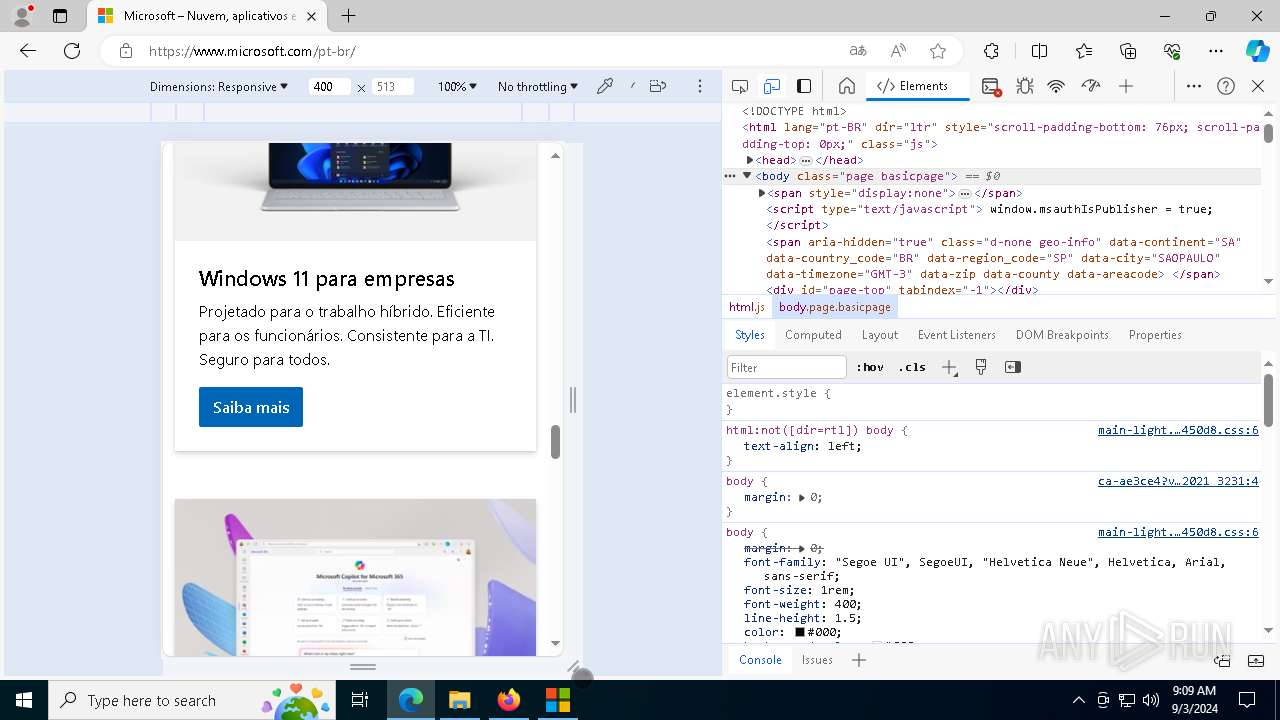The width and height of the screenshot is (1280, 720).
Task: Open Customize and control DevTools menu
Action: point(1194,86)
